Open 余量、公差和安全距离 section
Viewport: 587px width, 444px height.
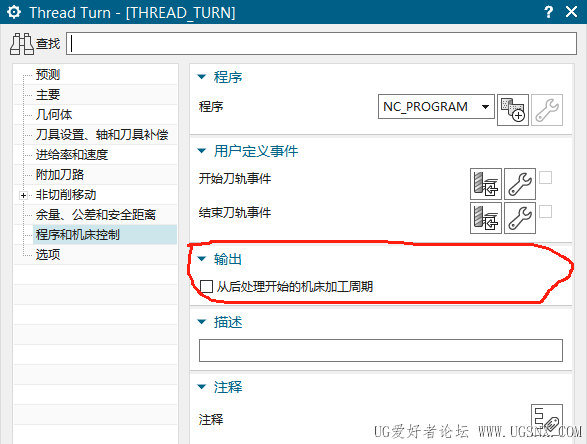(x=96, y=215)
